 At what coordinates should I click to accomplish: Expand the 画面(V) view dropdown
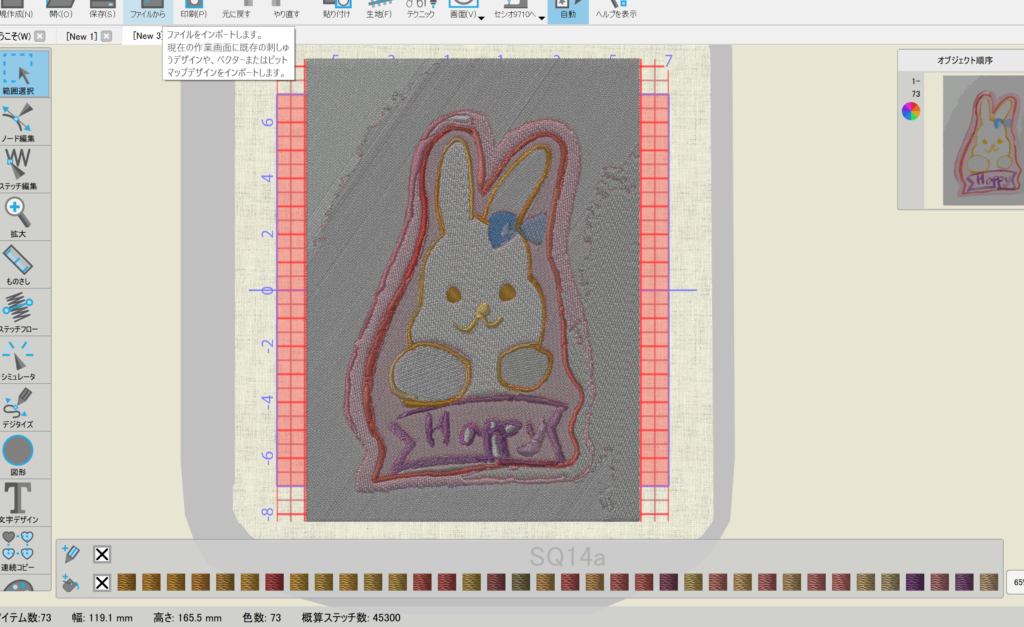[x=481, y=17]
